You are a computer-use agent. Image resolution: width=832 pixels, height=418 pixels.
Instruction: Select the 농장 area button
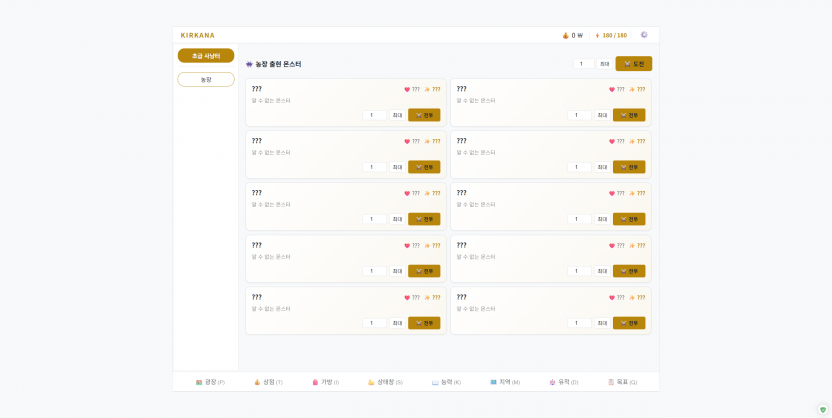(x=206, y=80)
